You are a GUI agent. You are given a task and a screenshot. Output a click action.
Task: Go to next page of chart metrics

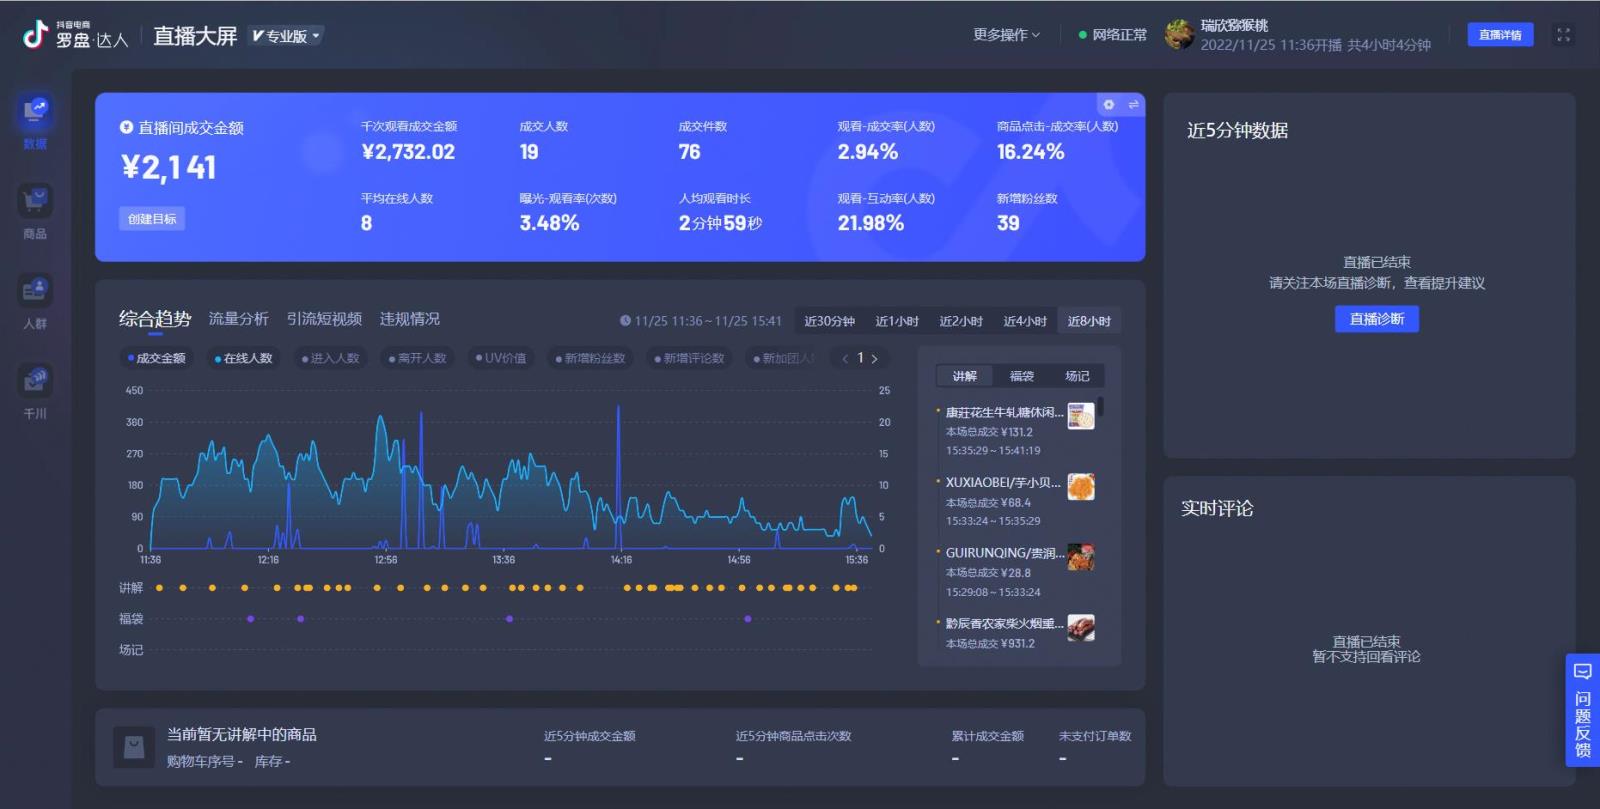(875, 358)
